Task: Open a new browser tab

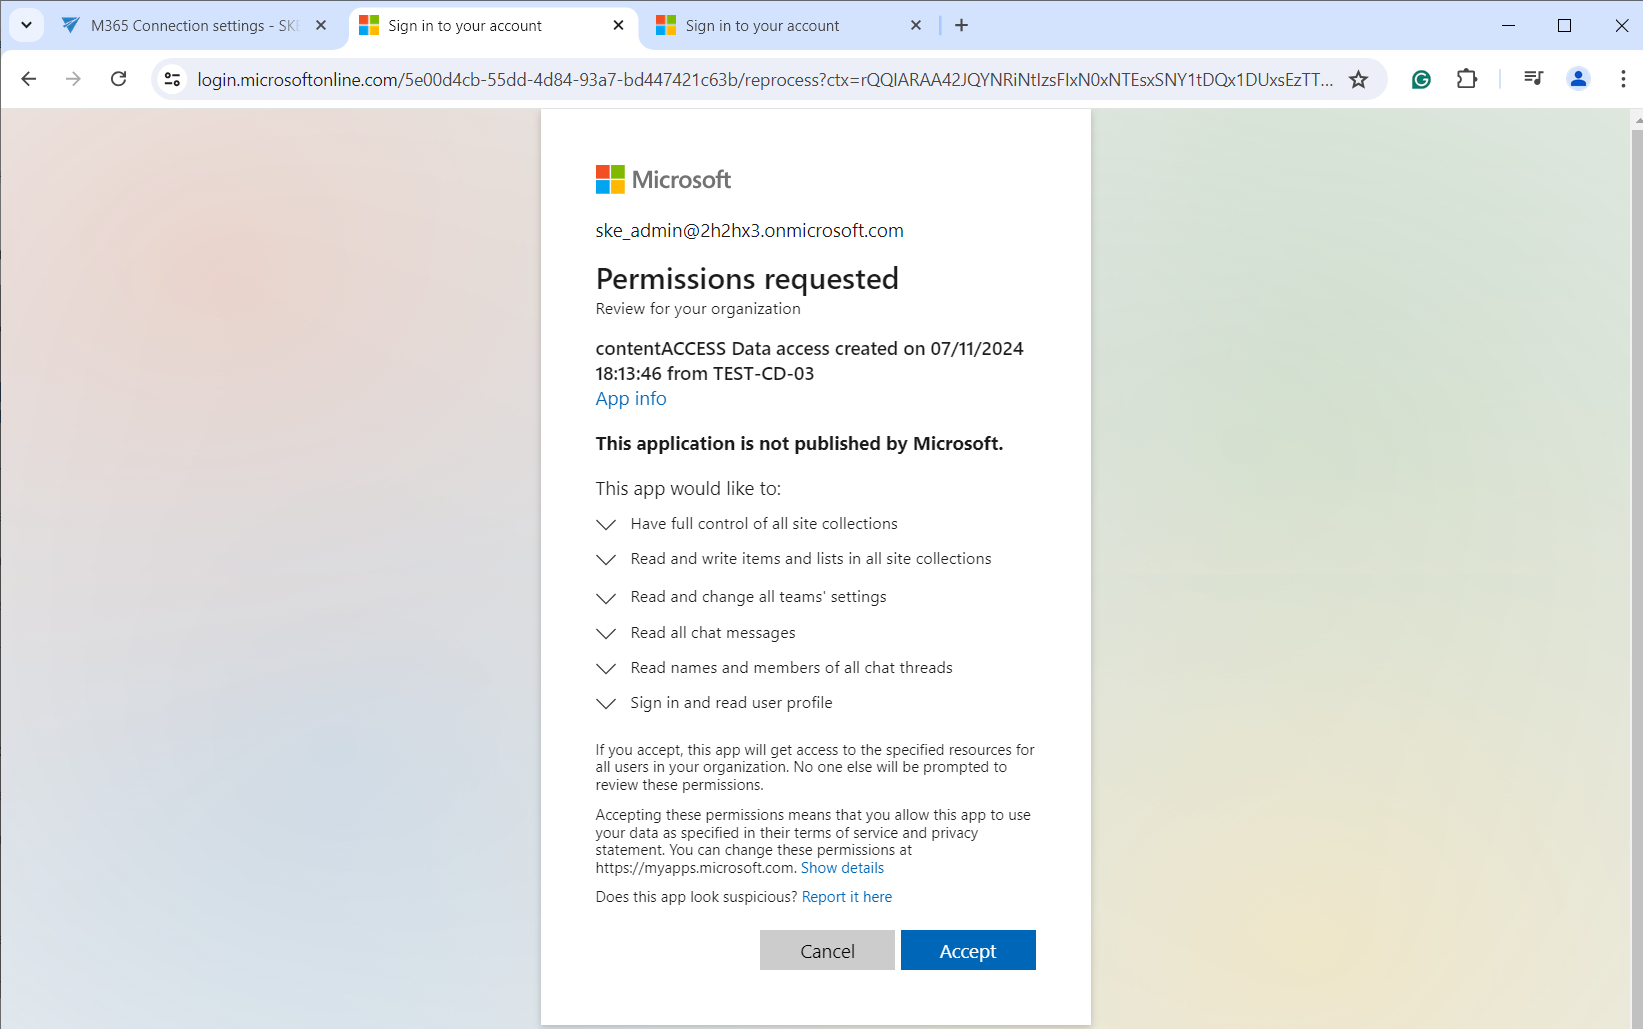Action: coord(961,26)
